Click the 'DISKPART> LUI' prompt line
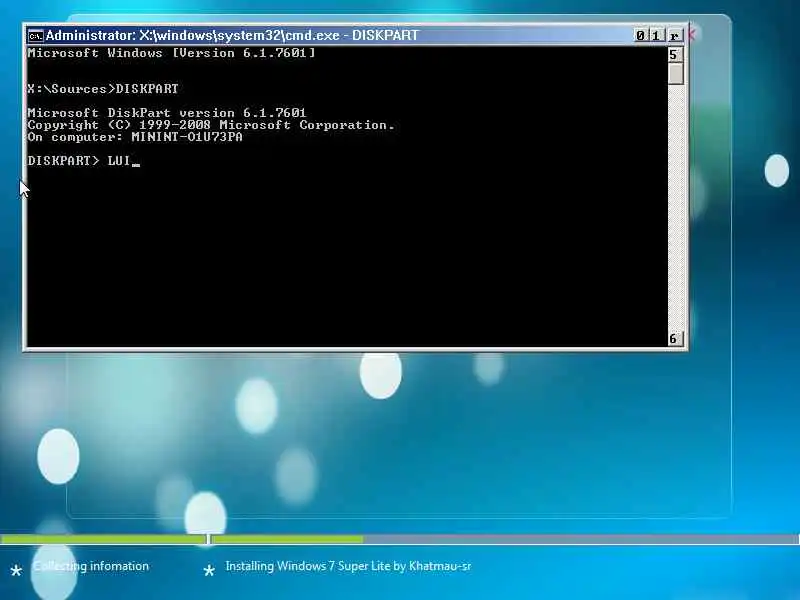 84,161
